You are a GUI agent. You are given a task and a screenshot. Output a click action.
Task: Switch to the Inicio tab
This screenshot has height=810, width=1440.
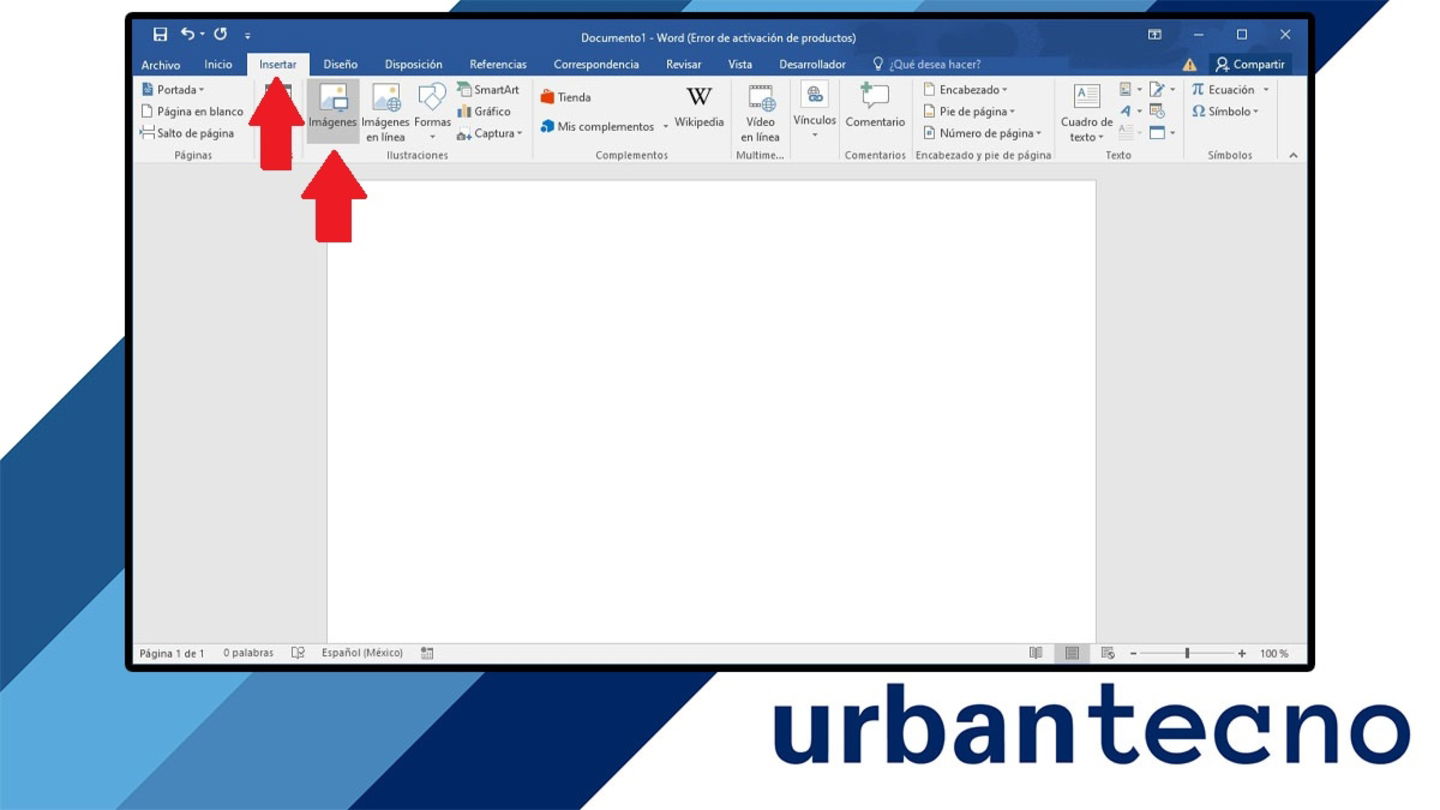(x=218, y=65)
